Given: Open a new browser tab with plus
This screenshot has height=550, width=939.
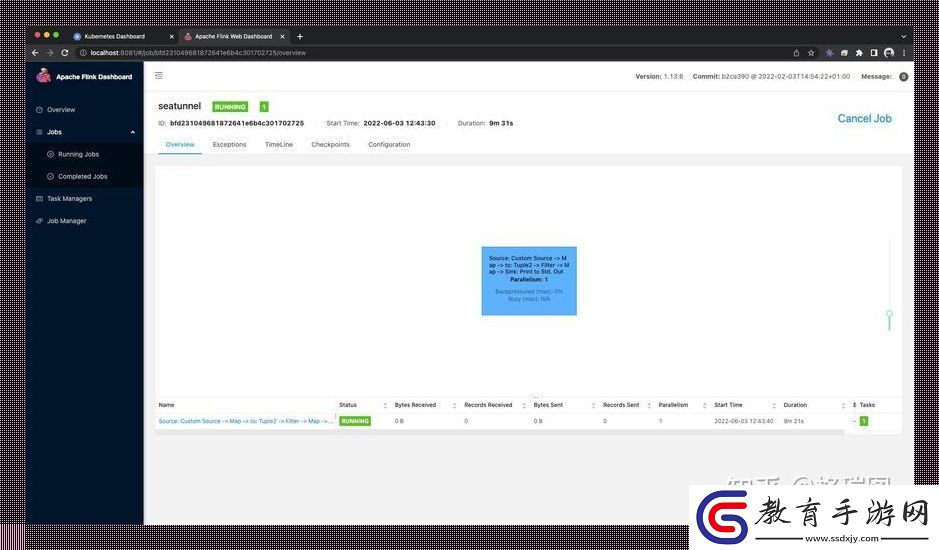Looking at the screenshot, I should coord(300,37).
